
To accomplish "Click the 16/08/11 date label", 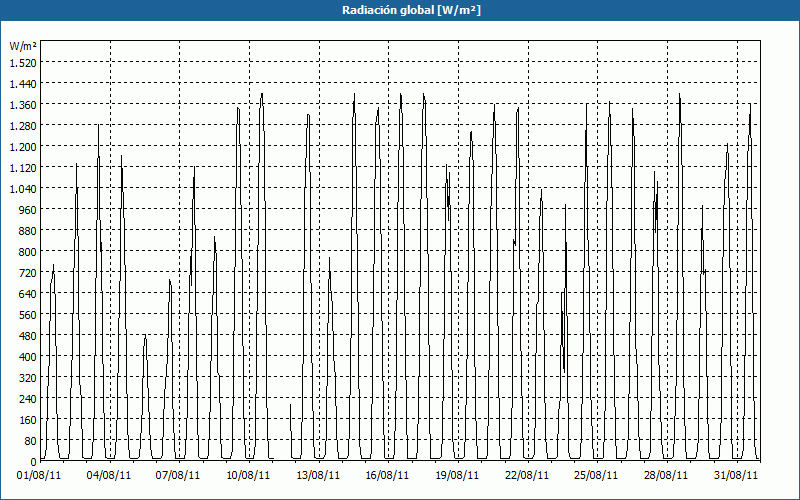I will click(x=387, y=476).
